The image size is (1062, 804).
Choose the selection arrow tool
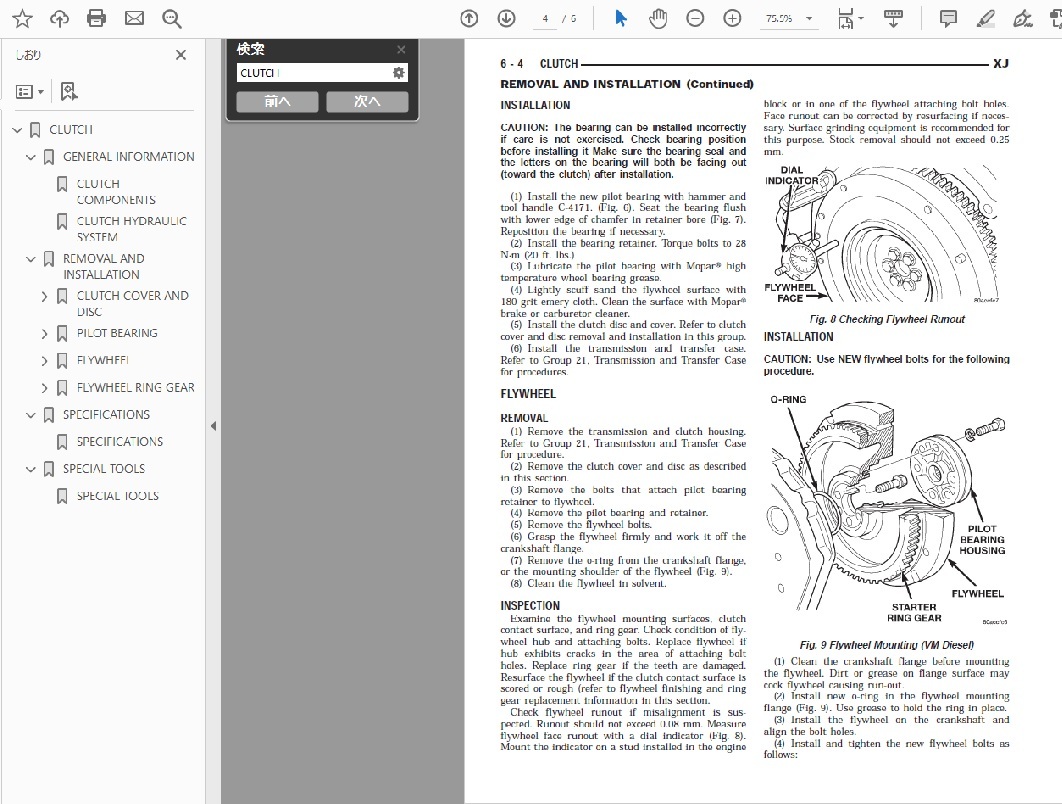pos(620,18)
